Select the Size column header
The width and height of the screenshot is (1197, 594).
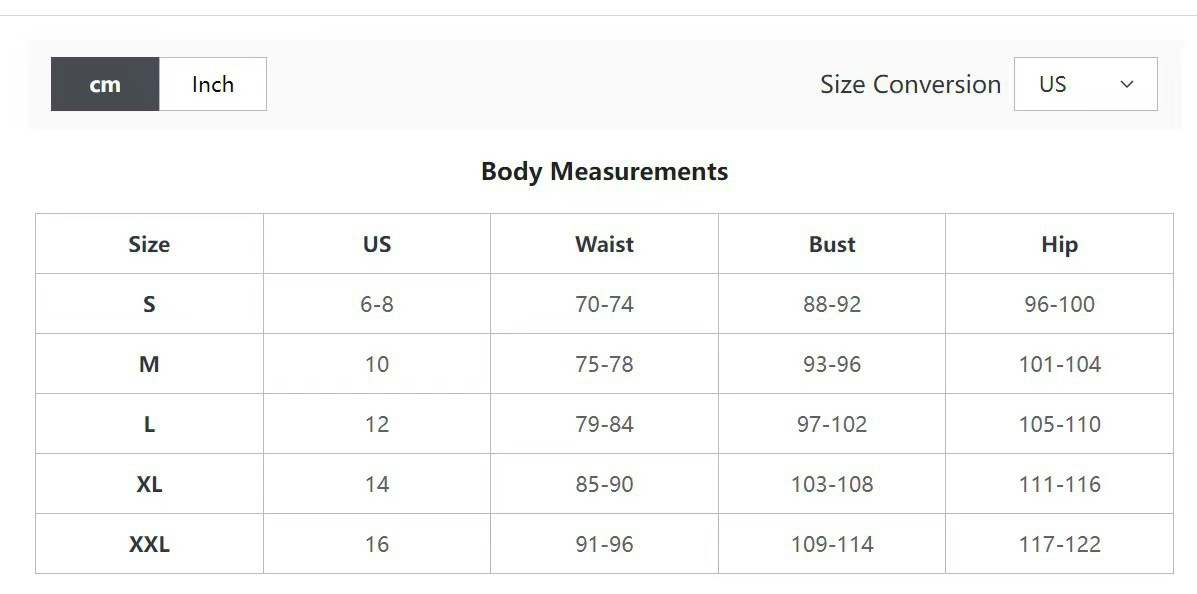coord(149,244)
